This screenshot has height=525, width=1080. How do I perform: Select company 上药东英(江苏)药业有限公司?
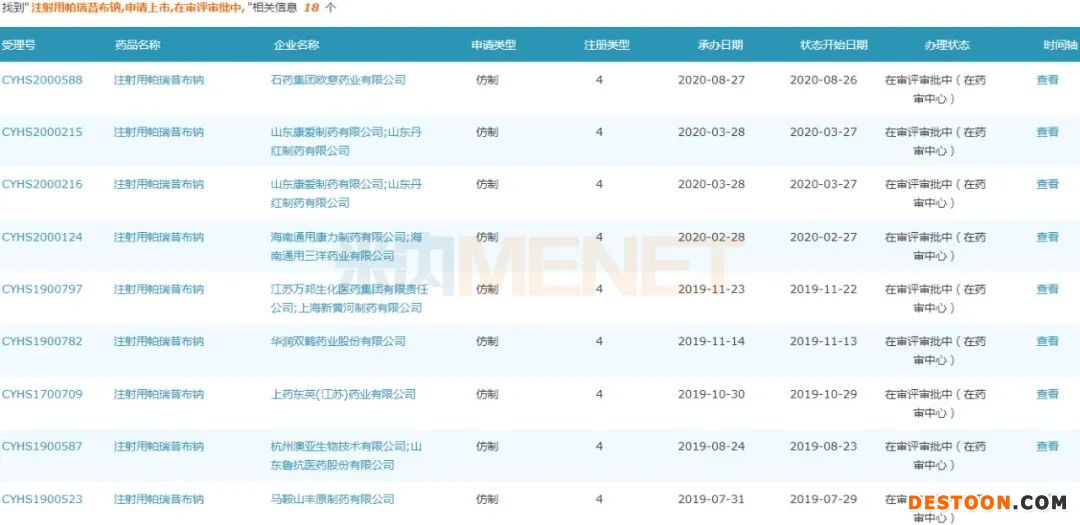tap(343, 394)
